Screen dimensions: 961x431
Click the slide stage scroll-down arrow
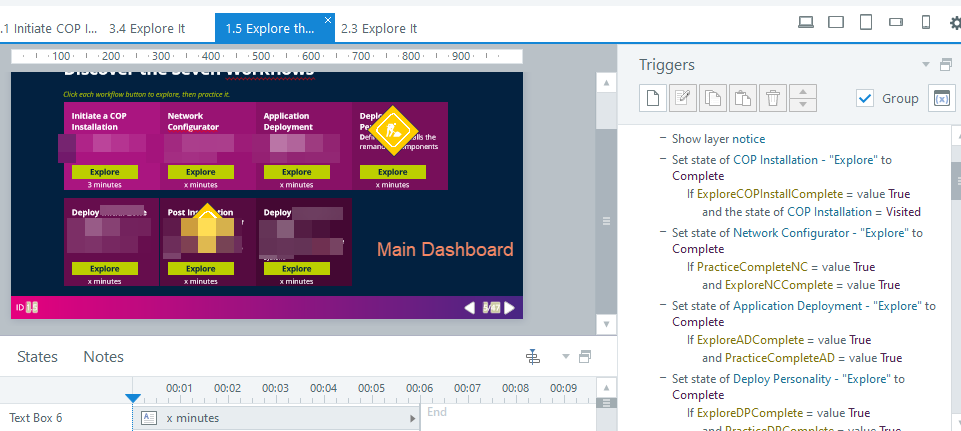(x=606, y=324)
